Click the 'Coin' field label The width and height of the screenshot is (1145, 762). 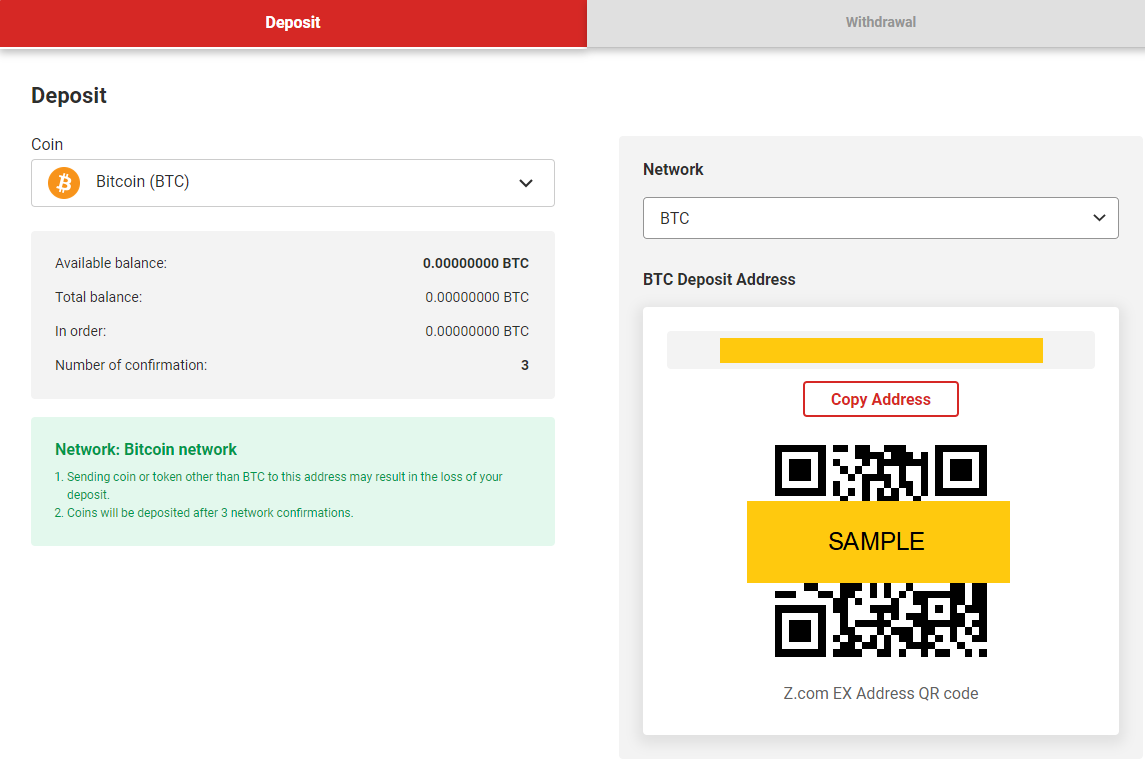[x=47, y=145]
